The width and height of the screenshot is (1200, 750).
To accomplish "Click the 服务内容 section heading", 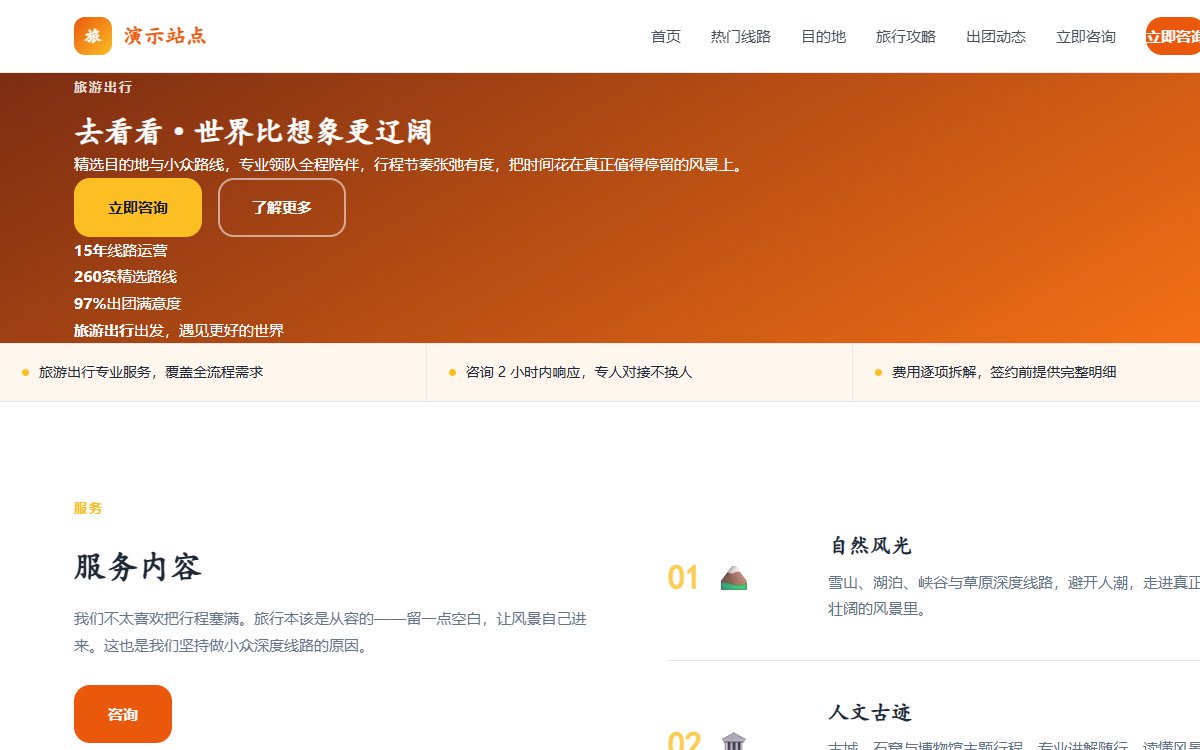I will (x=138, y=567).
